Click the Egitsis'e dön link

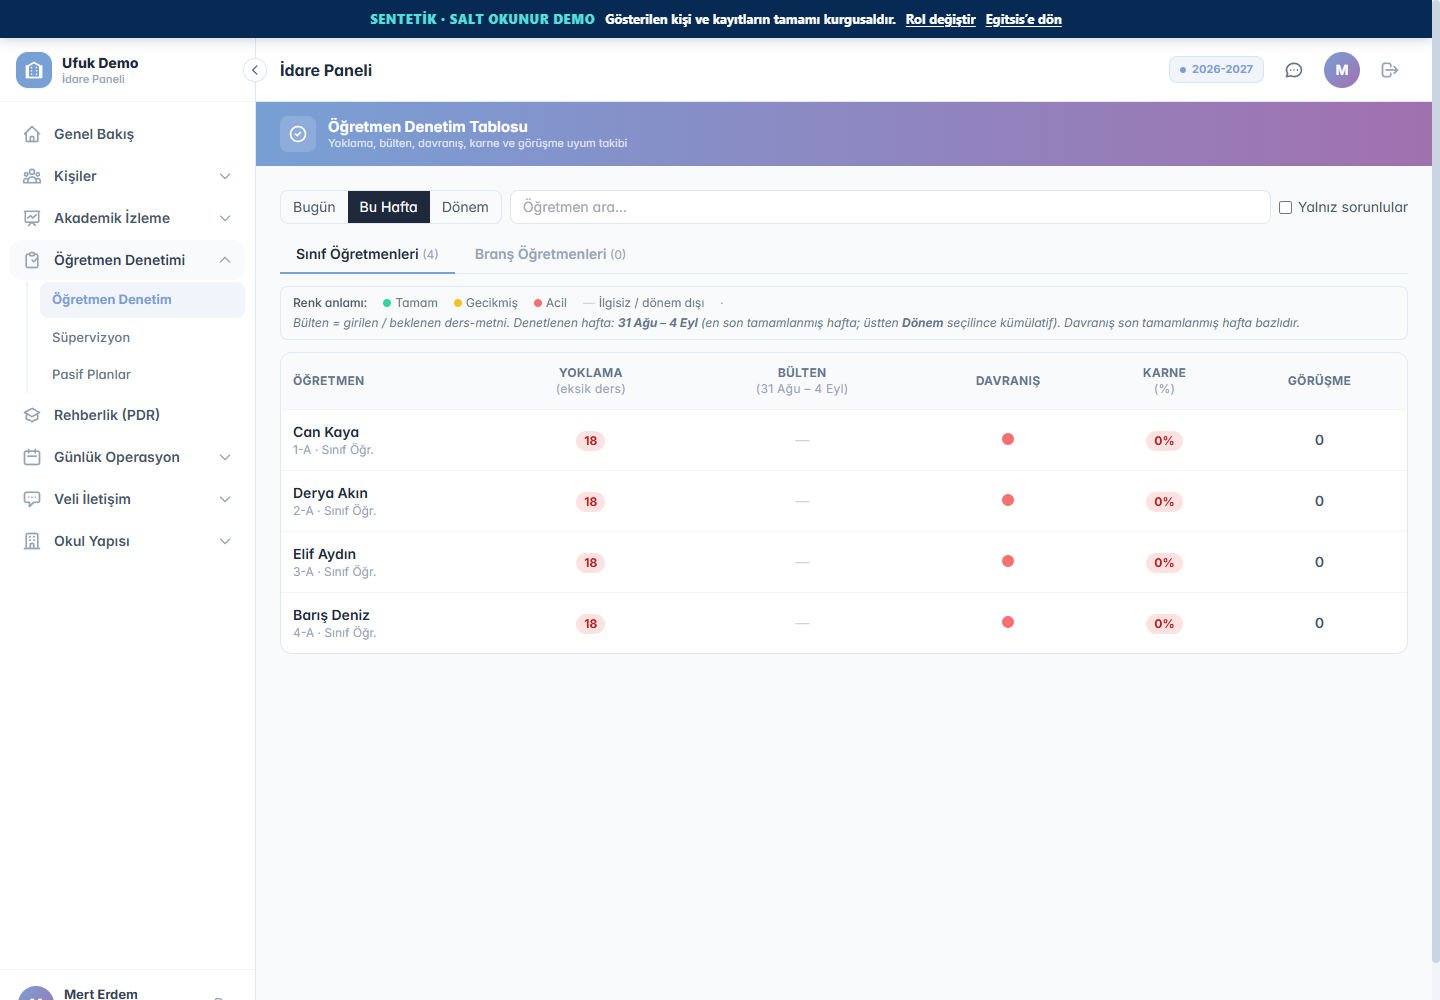[1023, 19]
